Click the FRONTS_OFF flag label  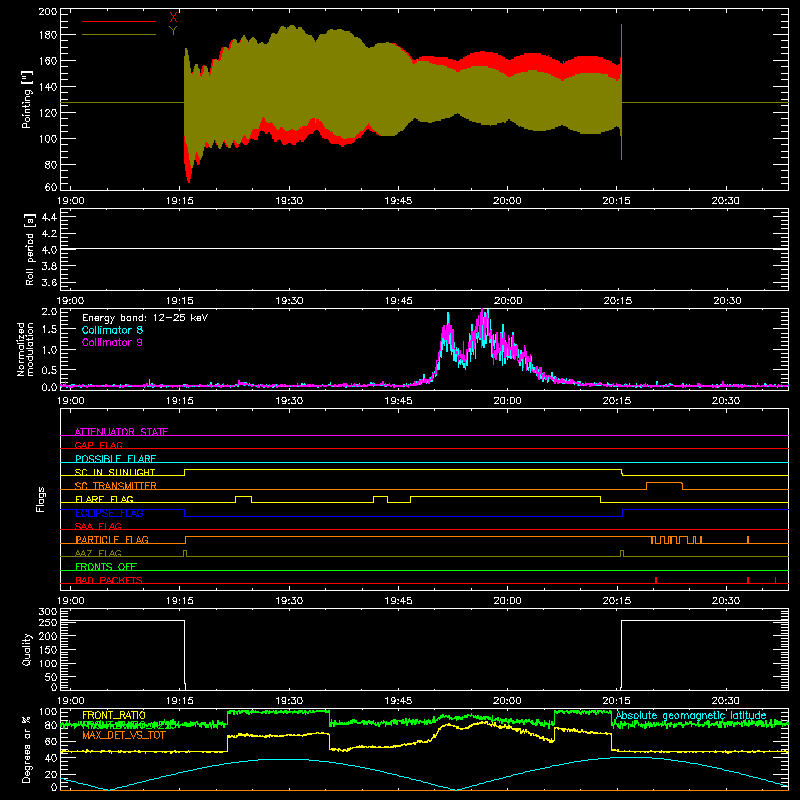coord(106,567)
